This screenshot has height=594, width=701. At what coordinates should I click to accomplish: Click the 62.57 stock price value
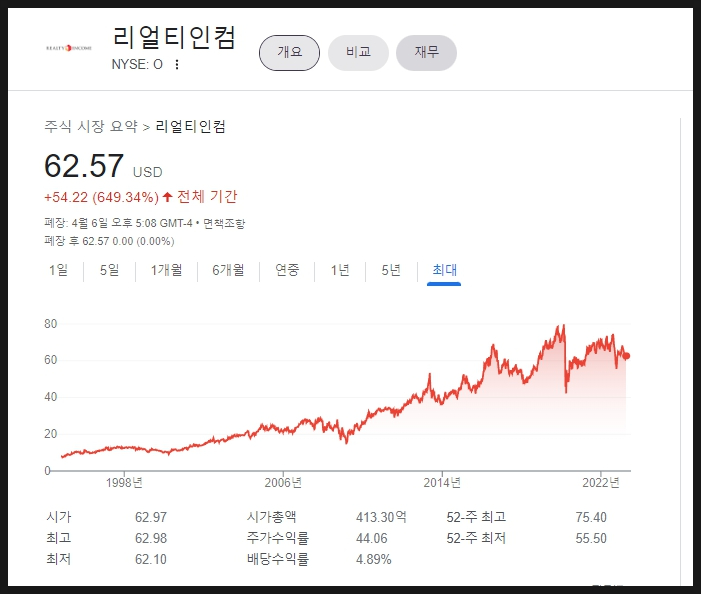84,166
